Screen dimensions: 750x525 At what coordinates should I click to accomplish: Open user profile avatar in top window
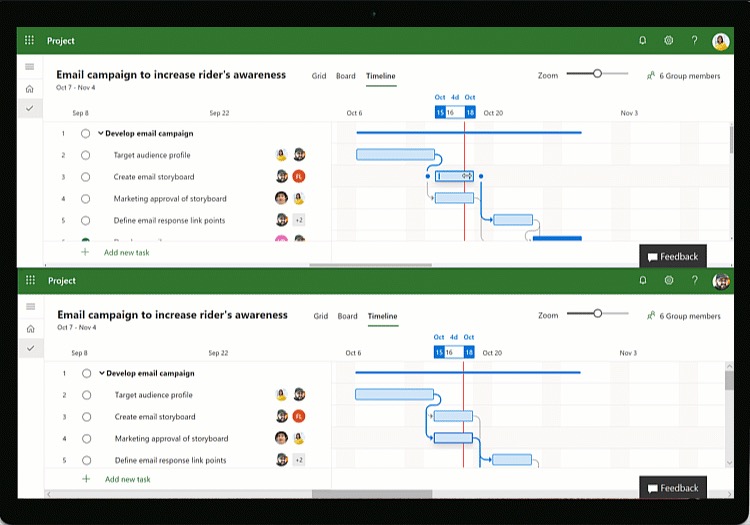pyautogui.click(x=720, y=41)
